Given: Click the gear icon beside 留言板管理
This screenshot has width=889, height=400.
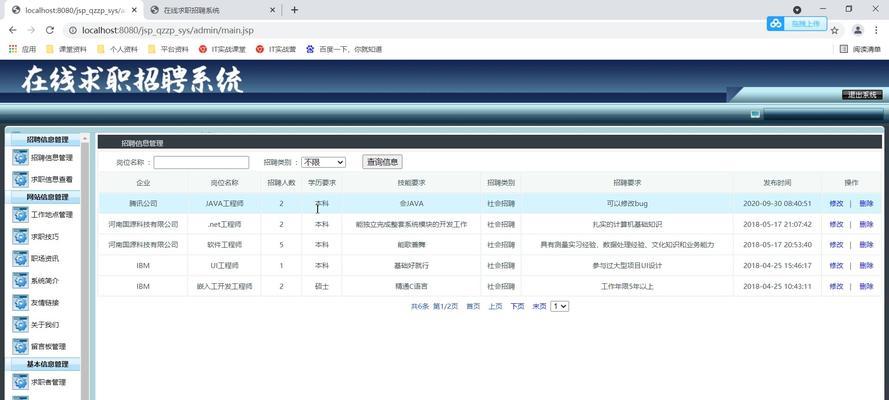Looking at the screenshot, I should pos(20,347).
